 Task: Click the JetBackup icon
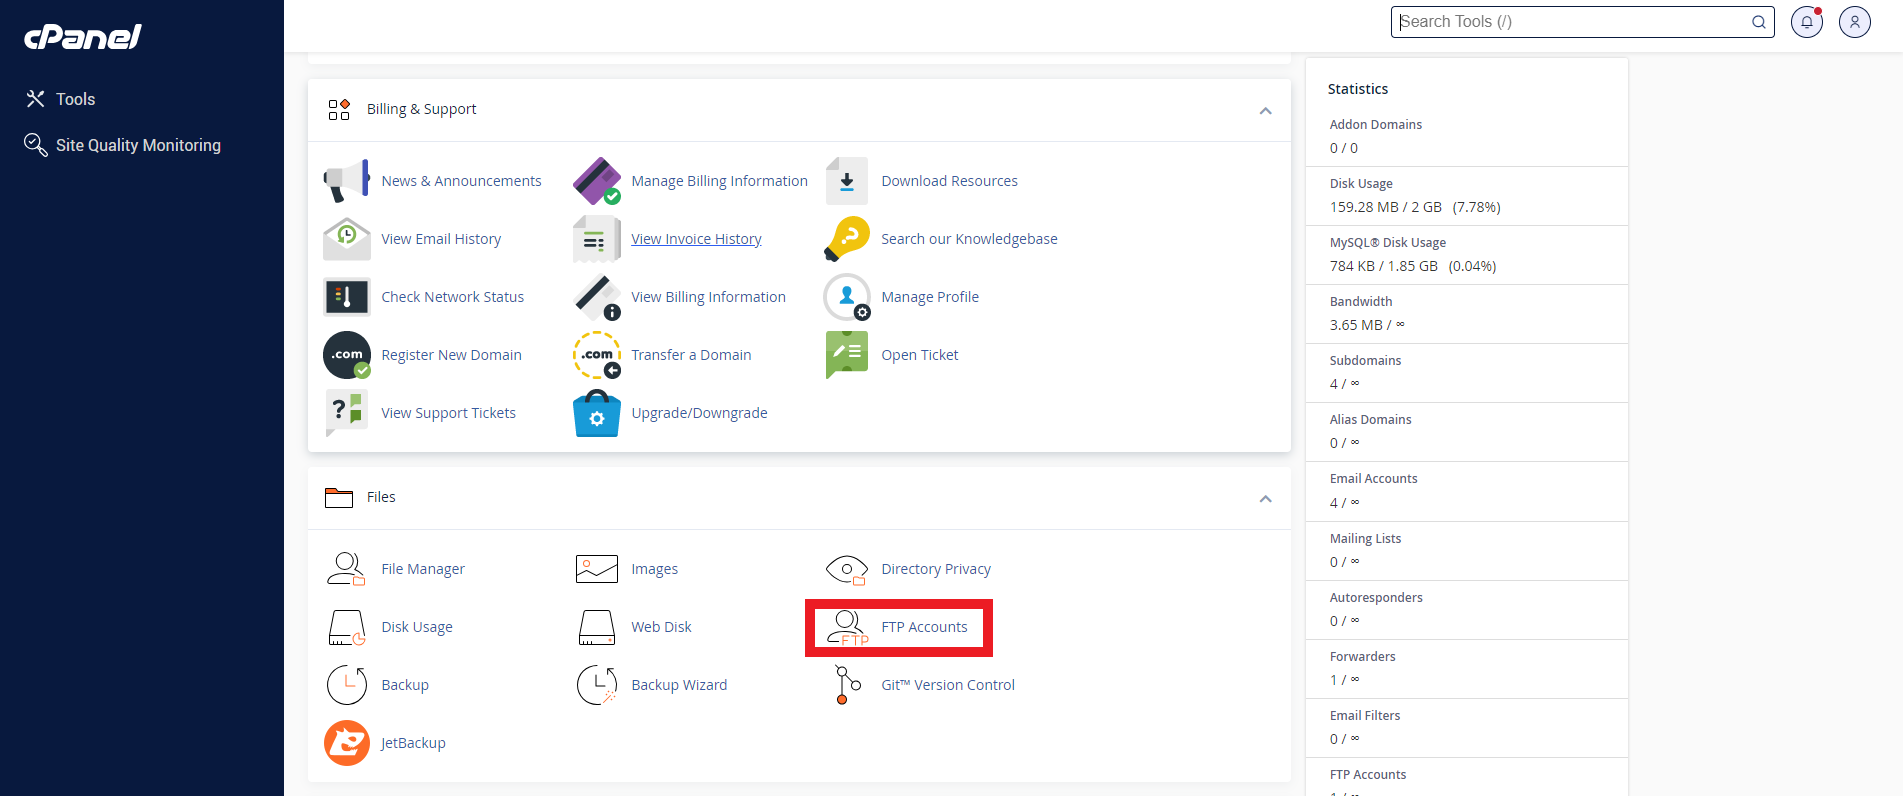click(x=347, y=743)
